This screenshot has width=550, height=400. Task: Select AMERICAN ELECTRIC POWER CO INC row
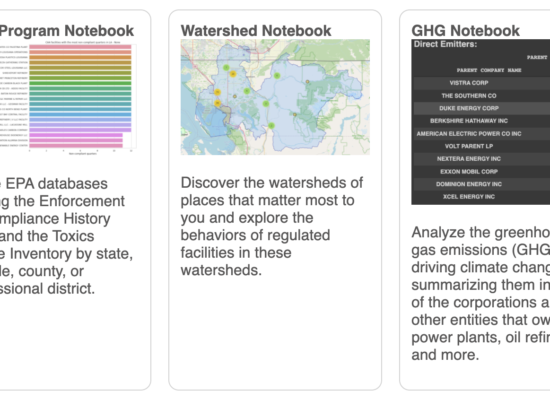point(482,133)
